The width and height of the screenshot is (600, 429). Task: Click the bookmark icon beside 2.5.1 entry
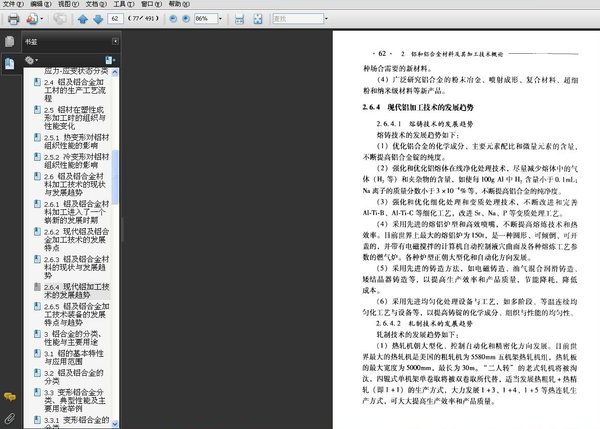point(37,137)
